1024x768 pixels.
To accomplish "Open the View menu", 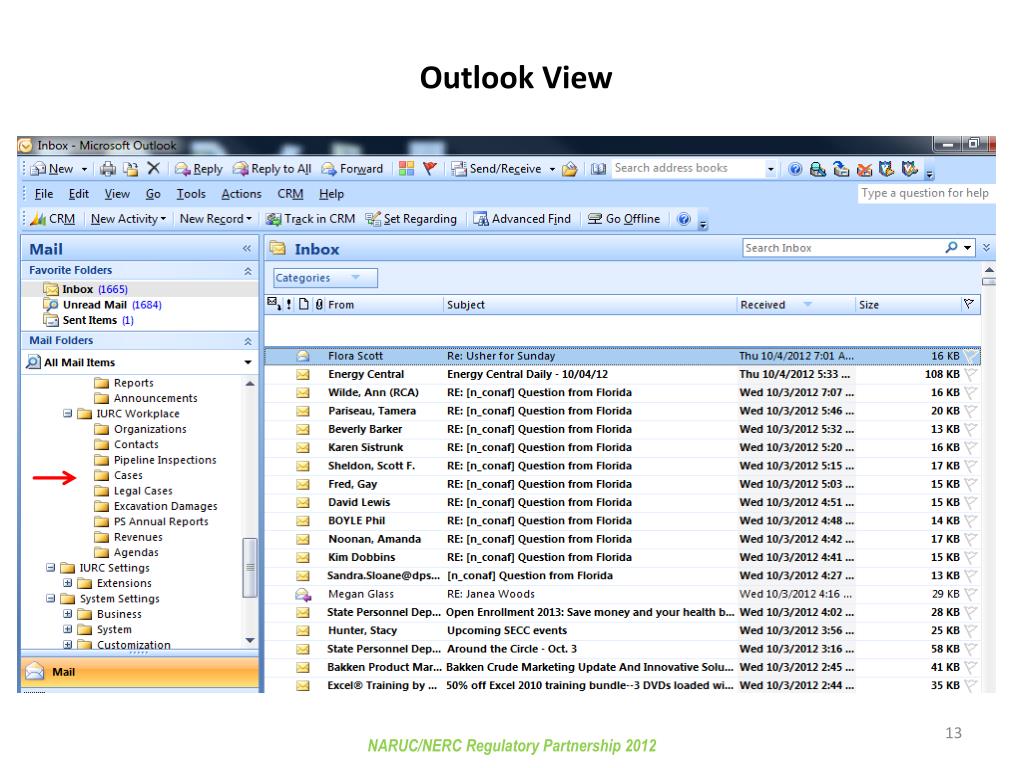I will click(x=118, y=194).
